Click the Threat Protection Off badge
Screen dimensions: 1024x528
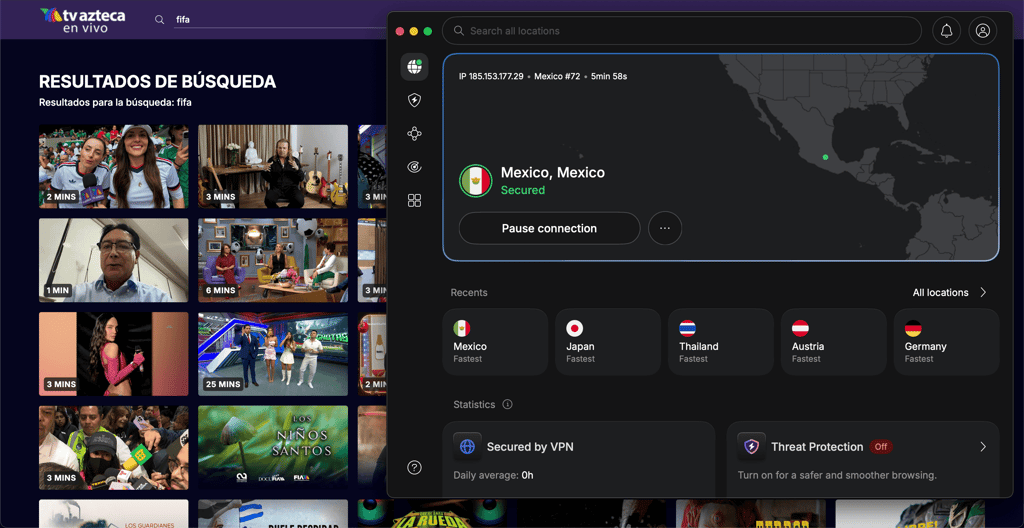pos(881,447)
